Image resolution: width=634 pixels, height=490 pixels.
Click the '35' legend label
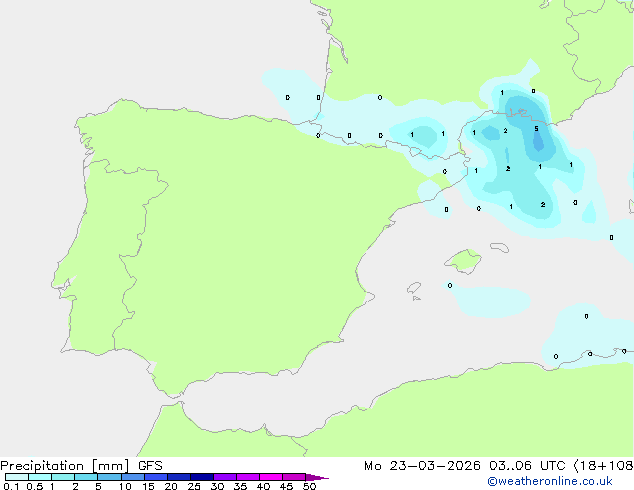[240, 486]
